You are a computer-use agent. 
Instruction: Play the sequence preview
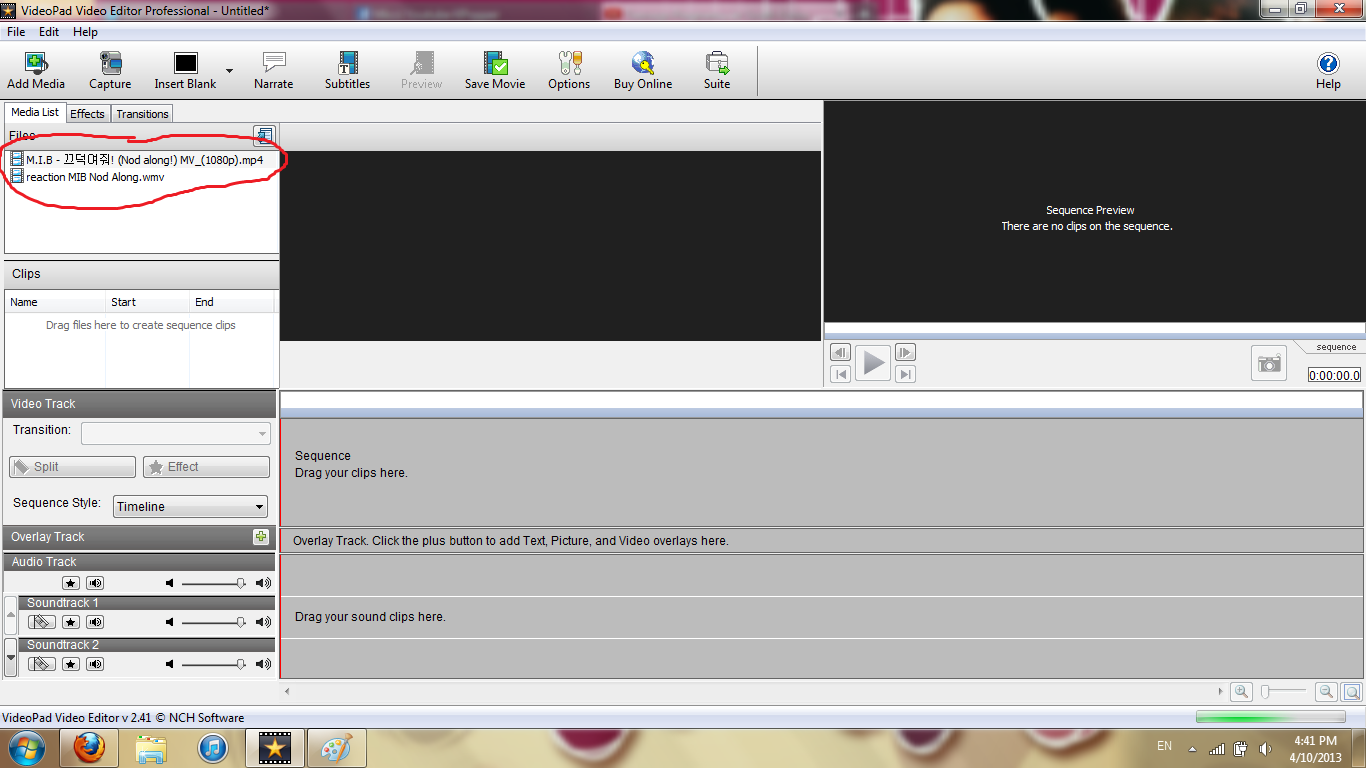873,362
